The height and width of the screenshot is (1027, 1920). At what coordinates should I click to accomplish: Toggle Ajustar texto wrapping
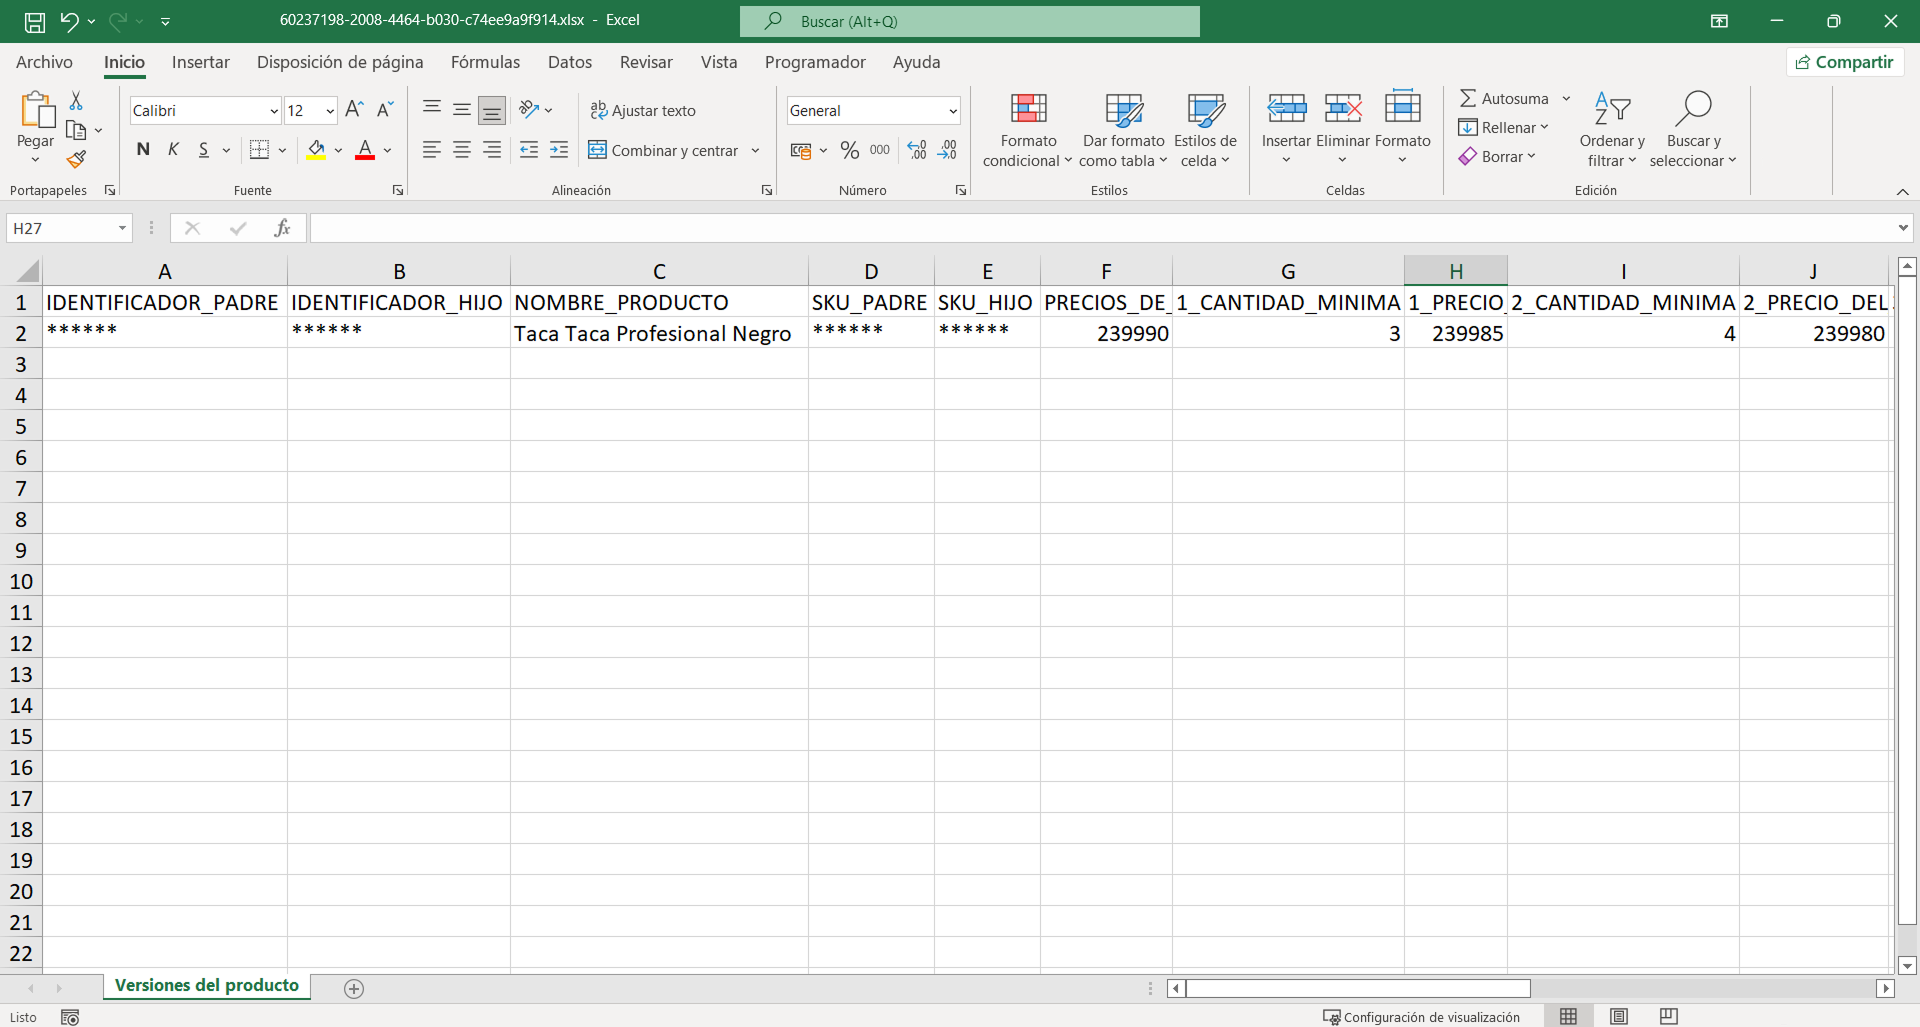(642, 110)
